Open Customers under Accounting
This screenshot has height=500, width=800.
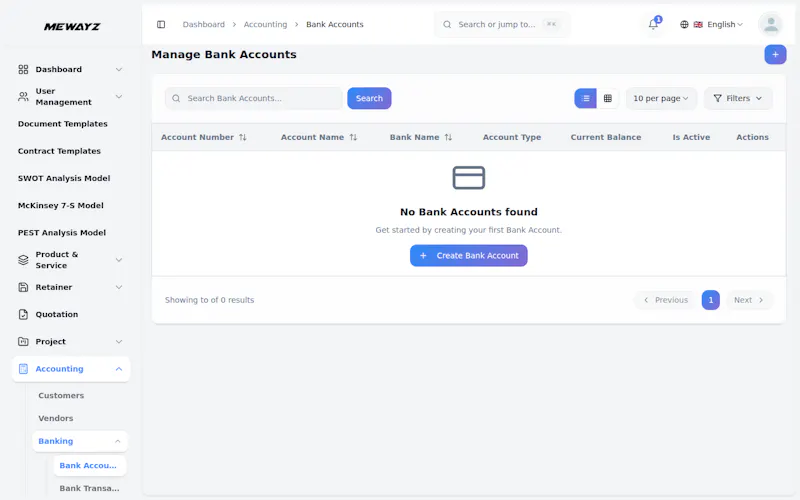(61, 395)
